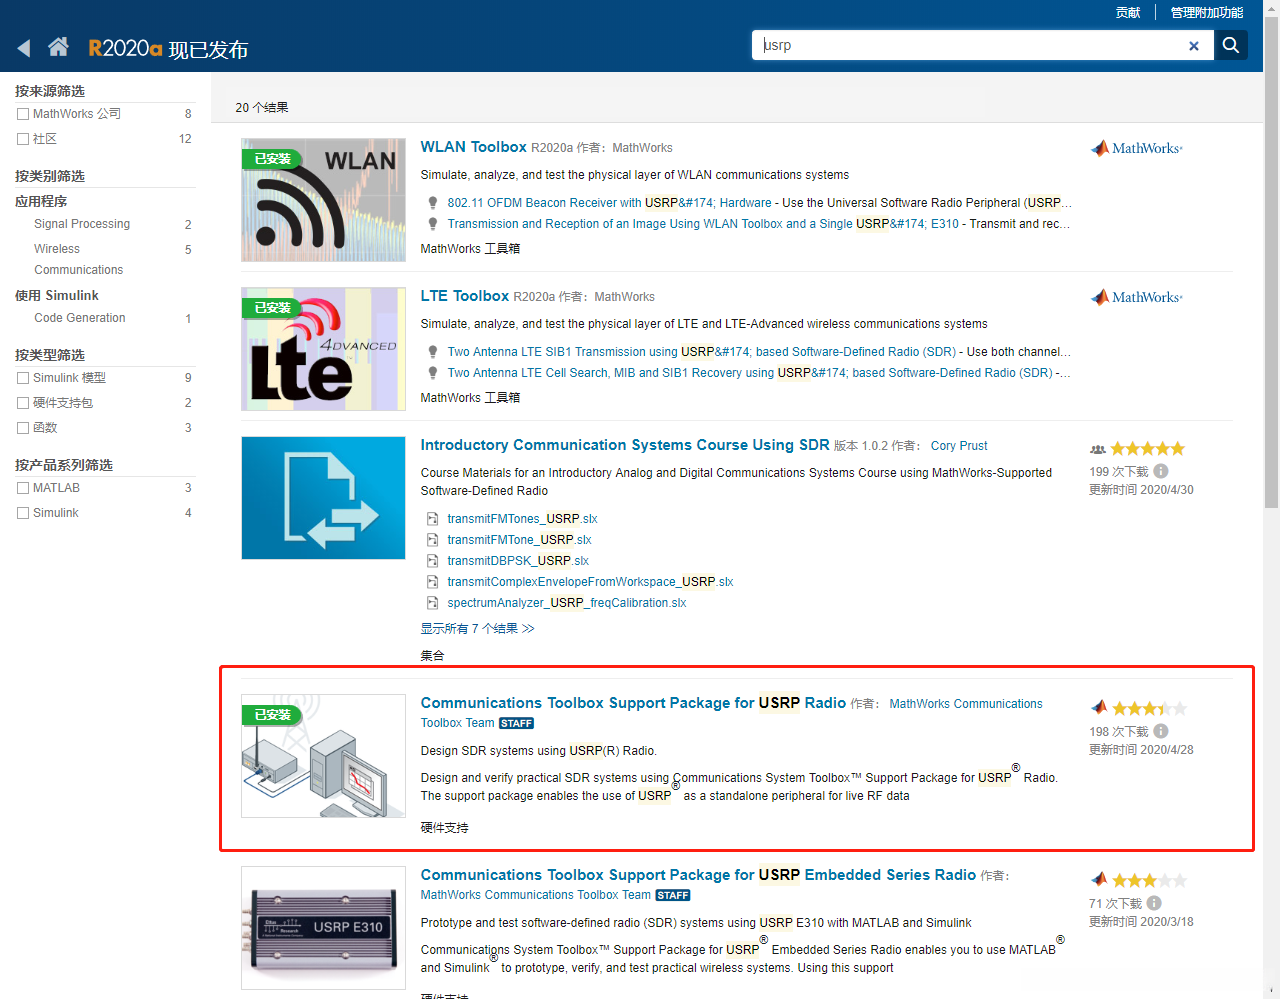Click the R2020a 现已发布 banner
Screen dimensions: 1280x999
click(168, 48)
